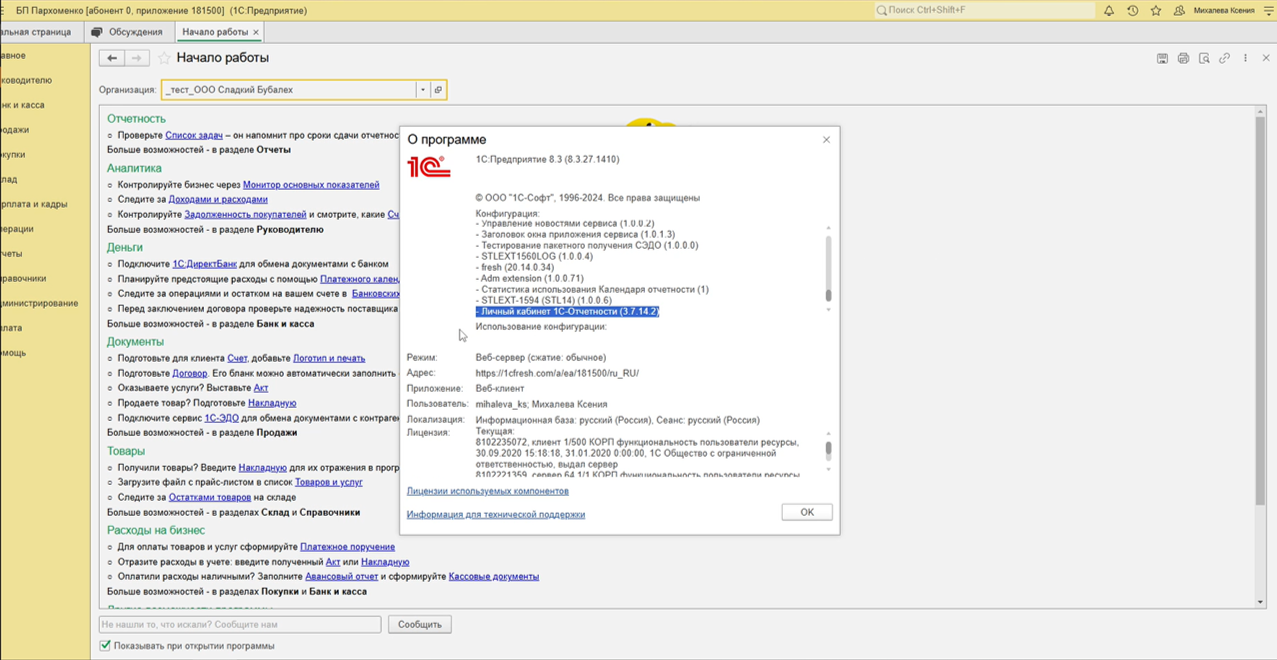
Task: Open Доходами и расходами link
Action: (x=218, y=199)
